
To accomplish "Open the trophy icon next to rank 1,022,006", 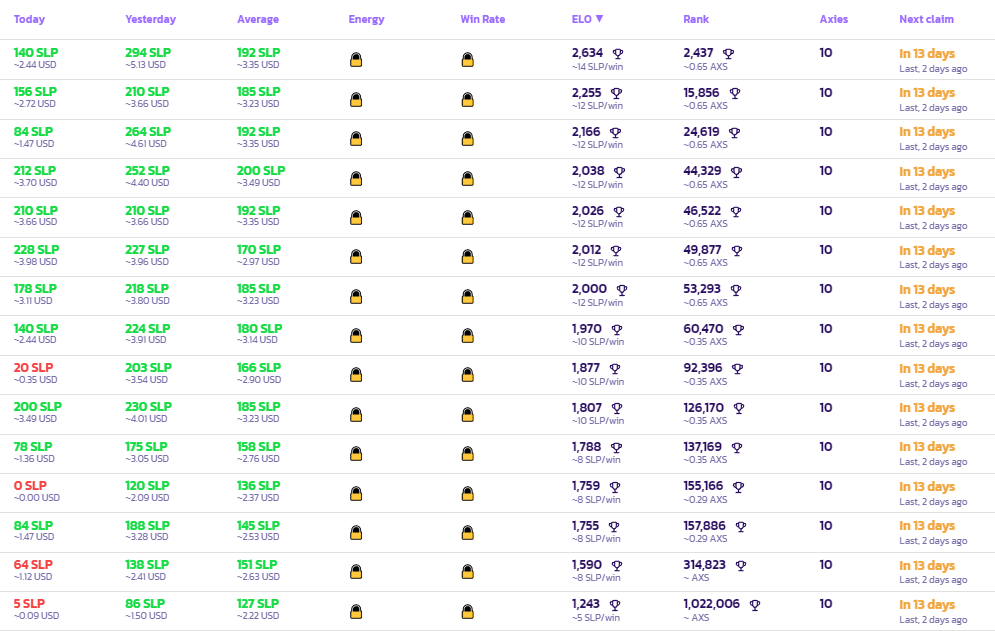I will point(754,605).
